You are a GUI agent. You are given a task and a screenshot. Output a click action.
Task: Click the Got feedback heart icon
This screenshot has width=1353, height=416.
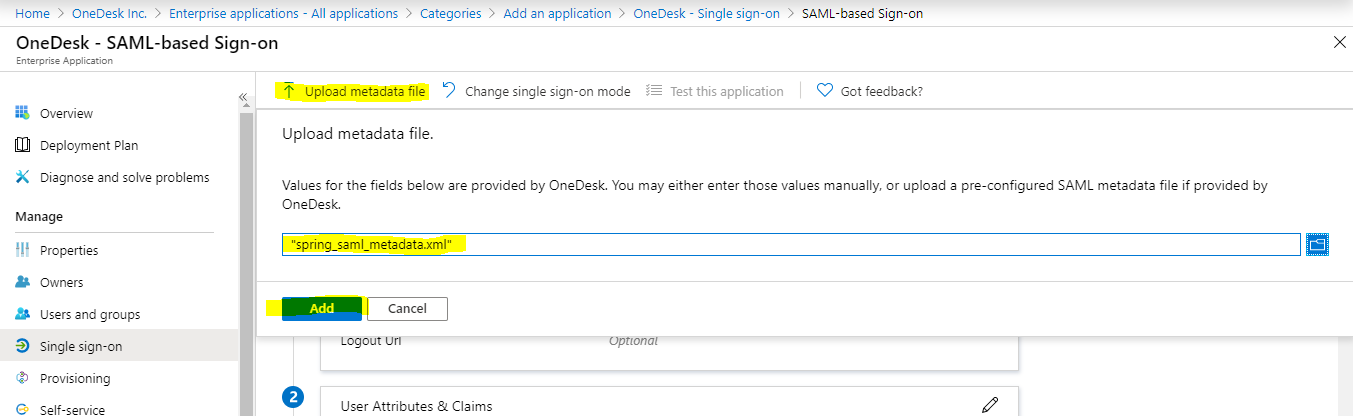pos(824,91)
